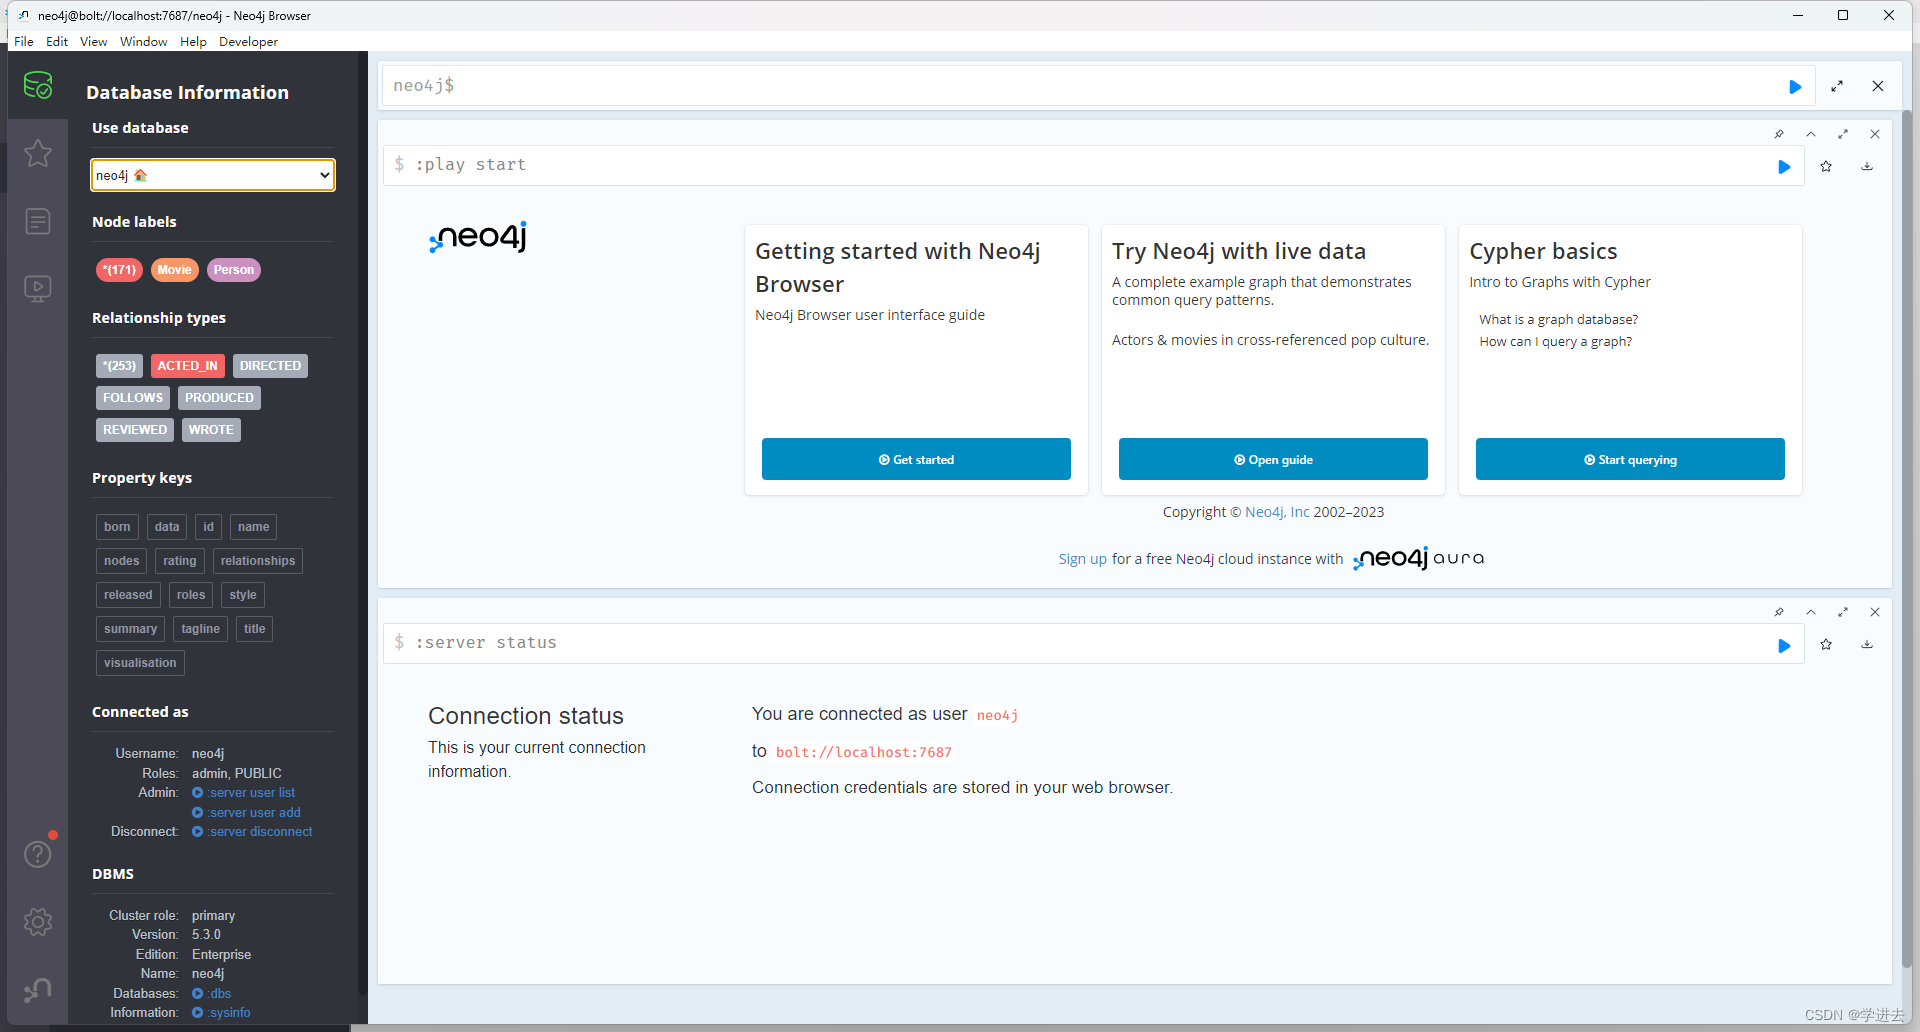Select the FOLLOWS relationship type
This screenshot has height=1032, width=1920.
coord(133,398)
